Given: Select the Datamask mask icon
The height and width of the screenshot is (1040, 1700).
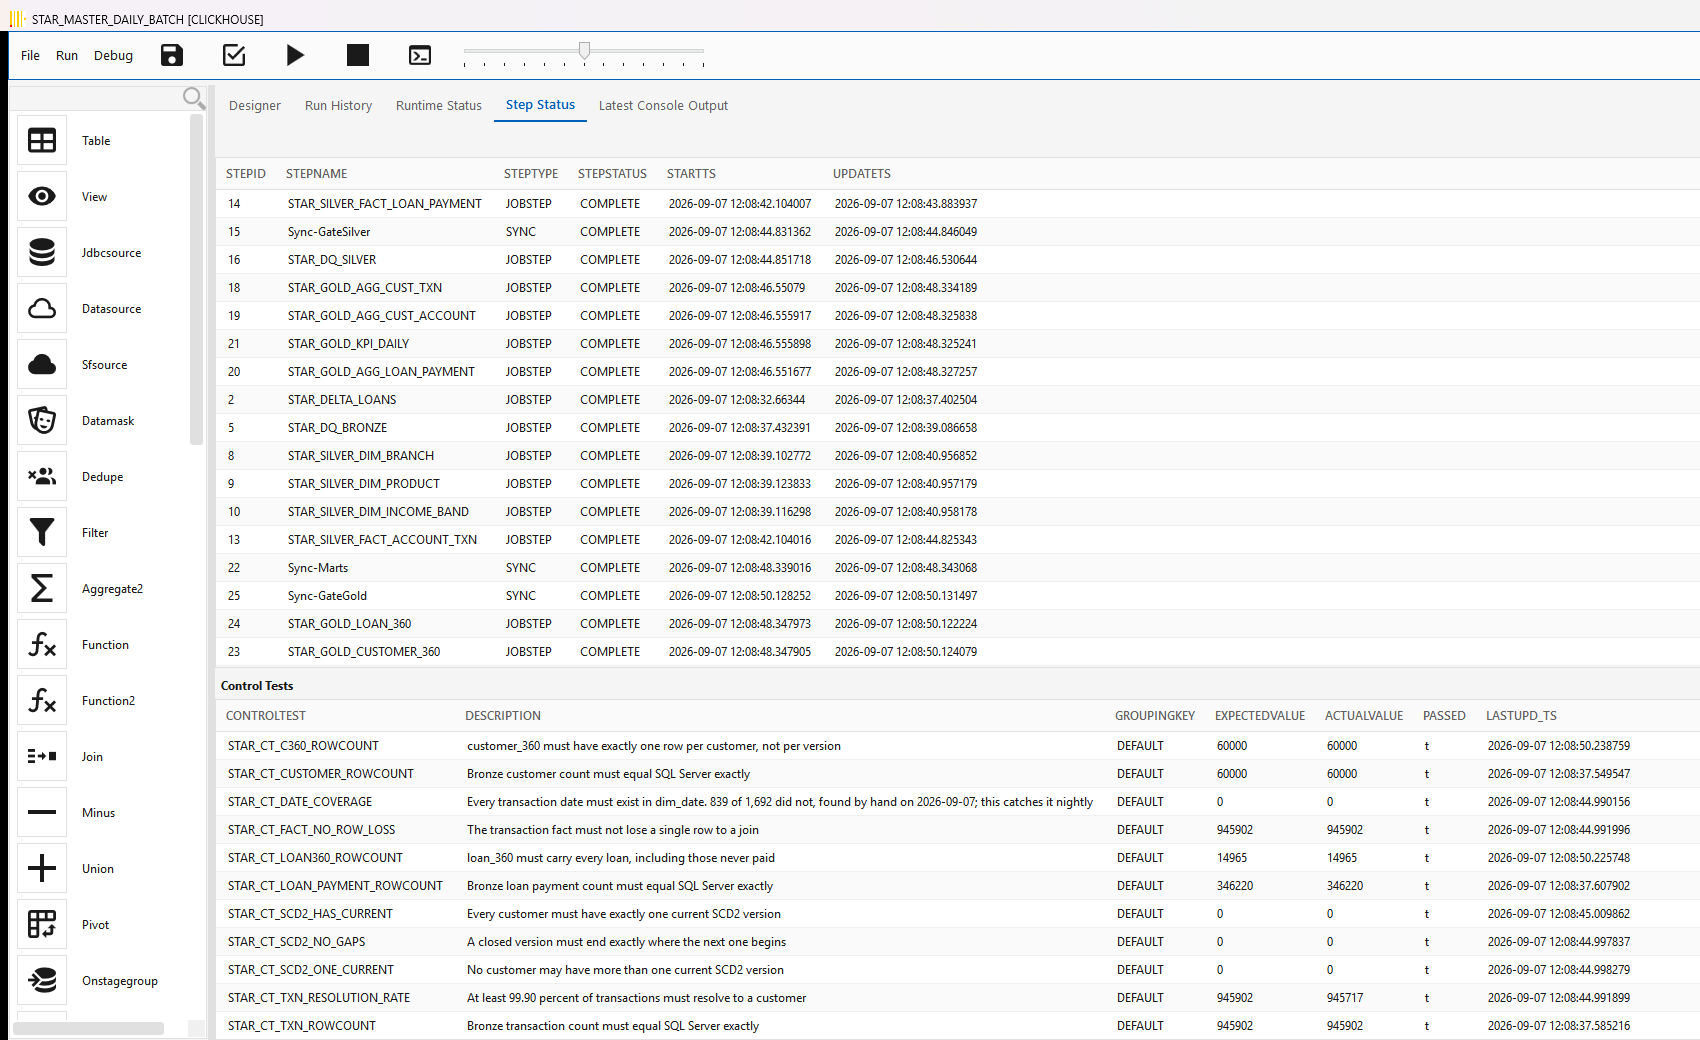Looking at the screenshot, I should (x=42, y=421).
